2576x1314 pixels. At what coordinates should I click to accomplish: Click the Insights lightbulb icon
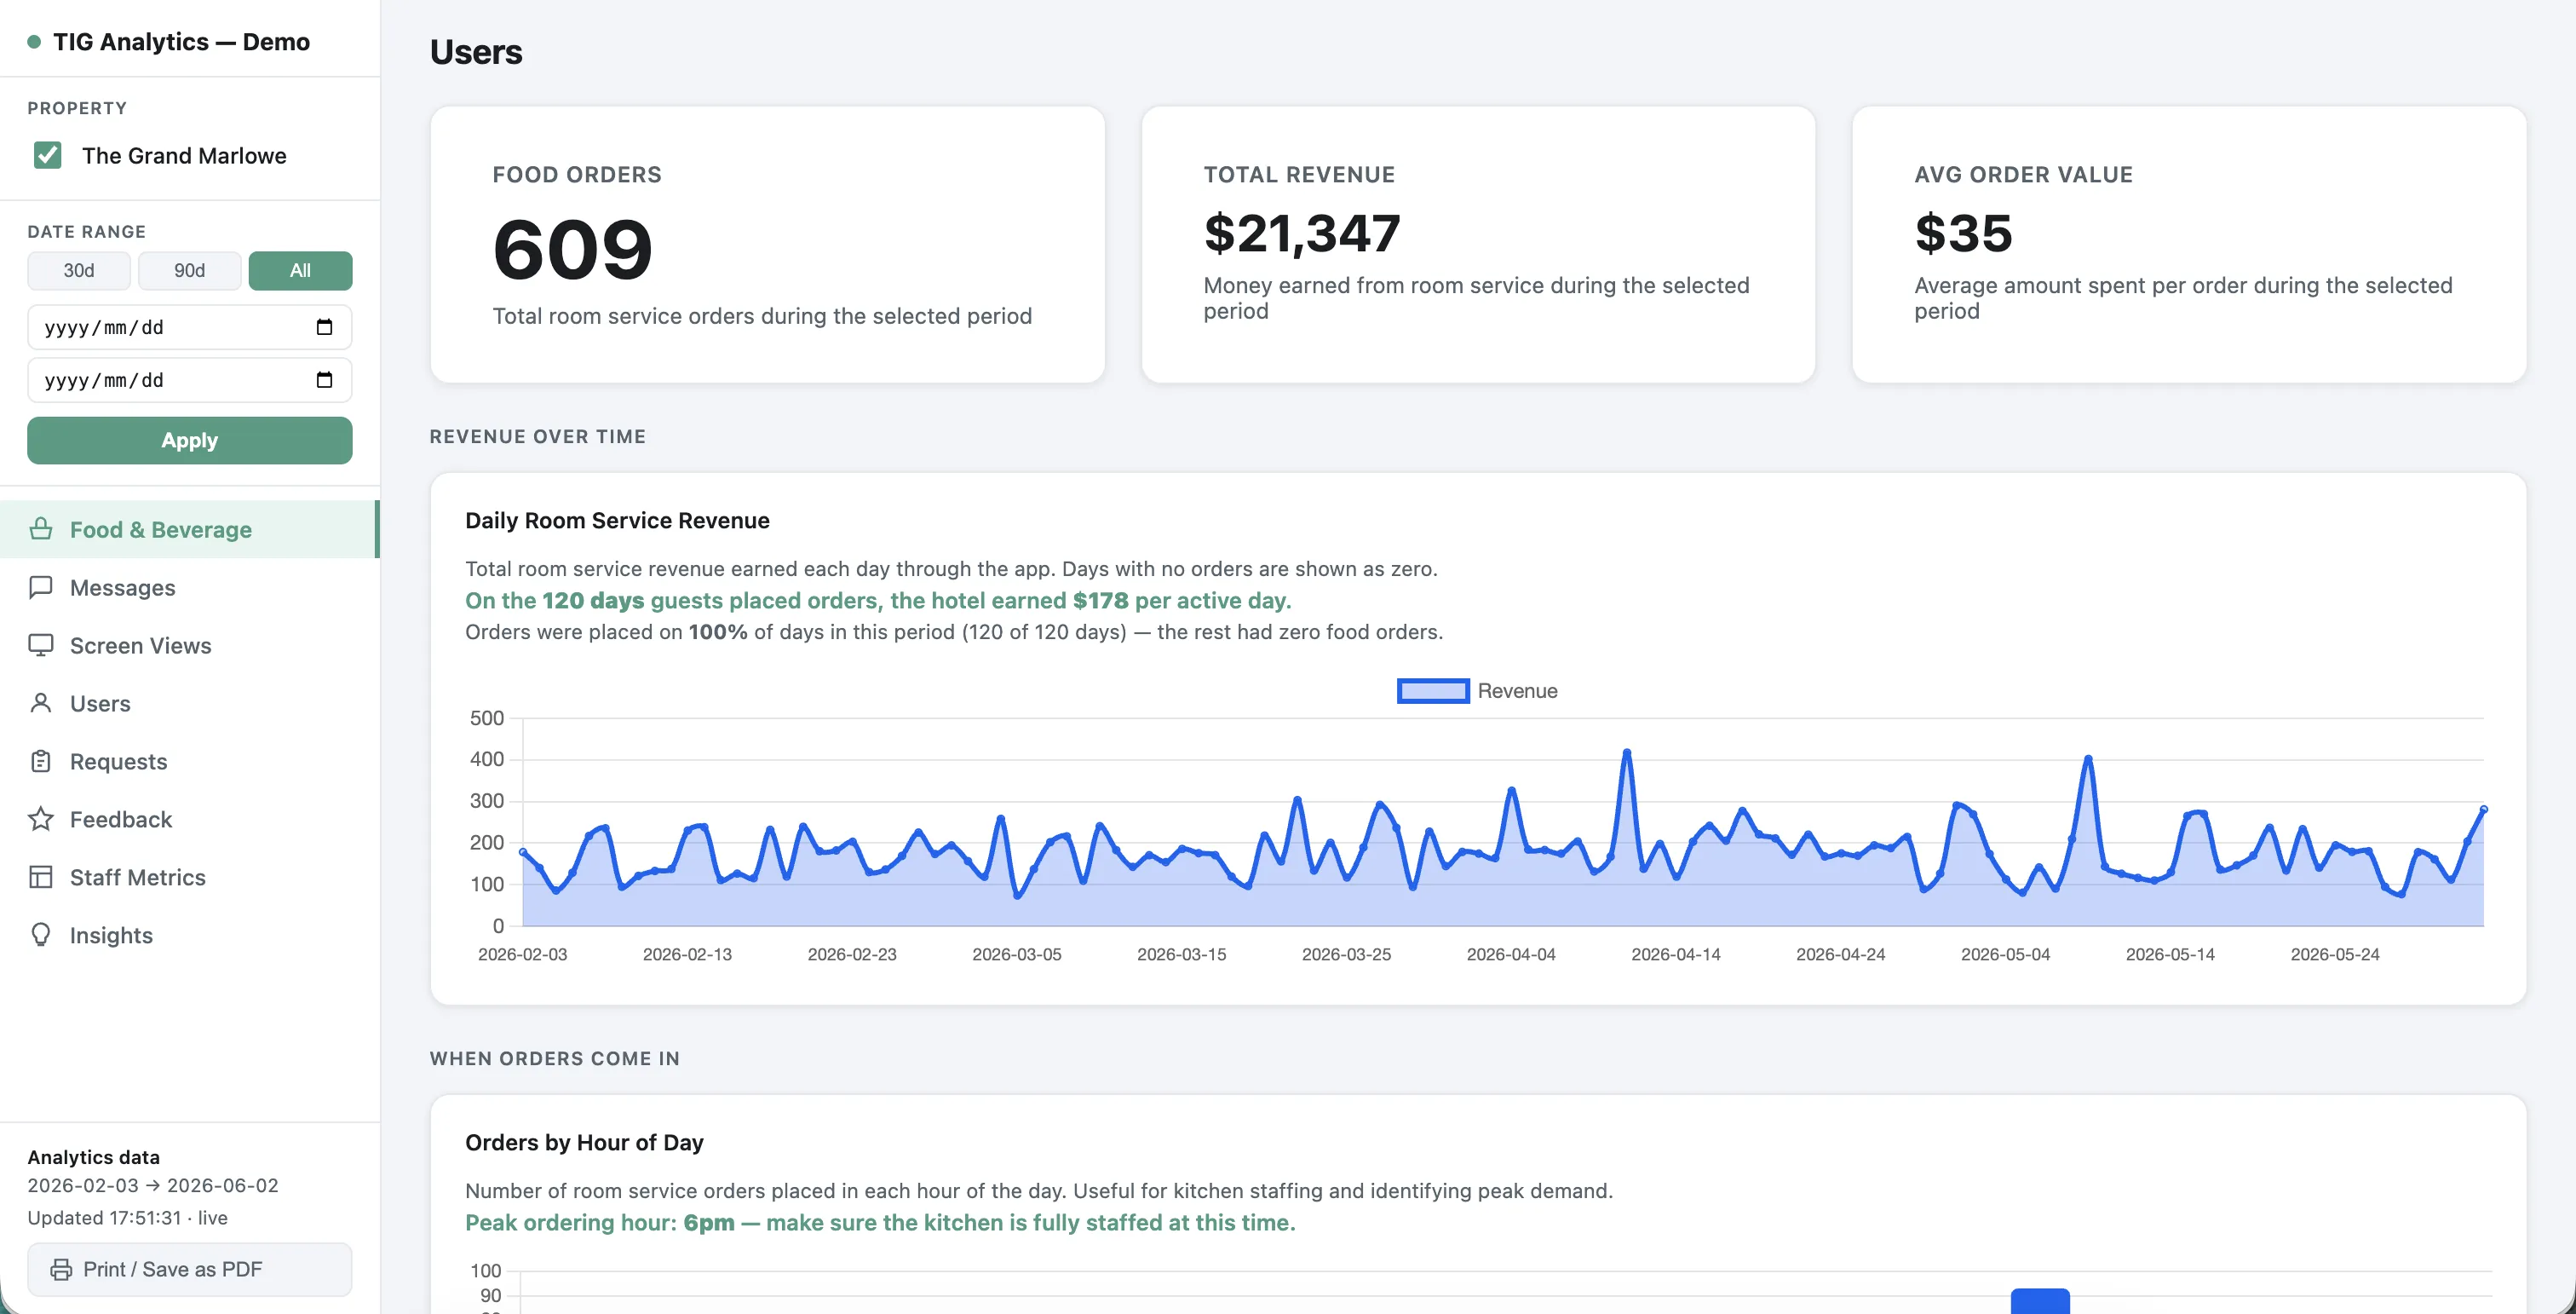[x=41, y=935]
